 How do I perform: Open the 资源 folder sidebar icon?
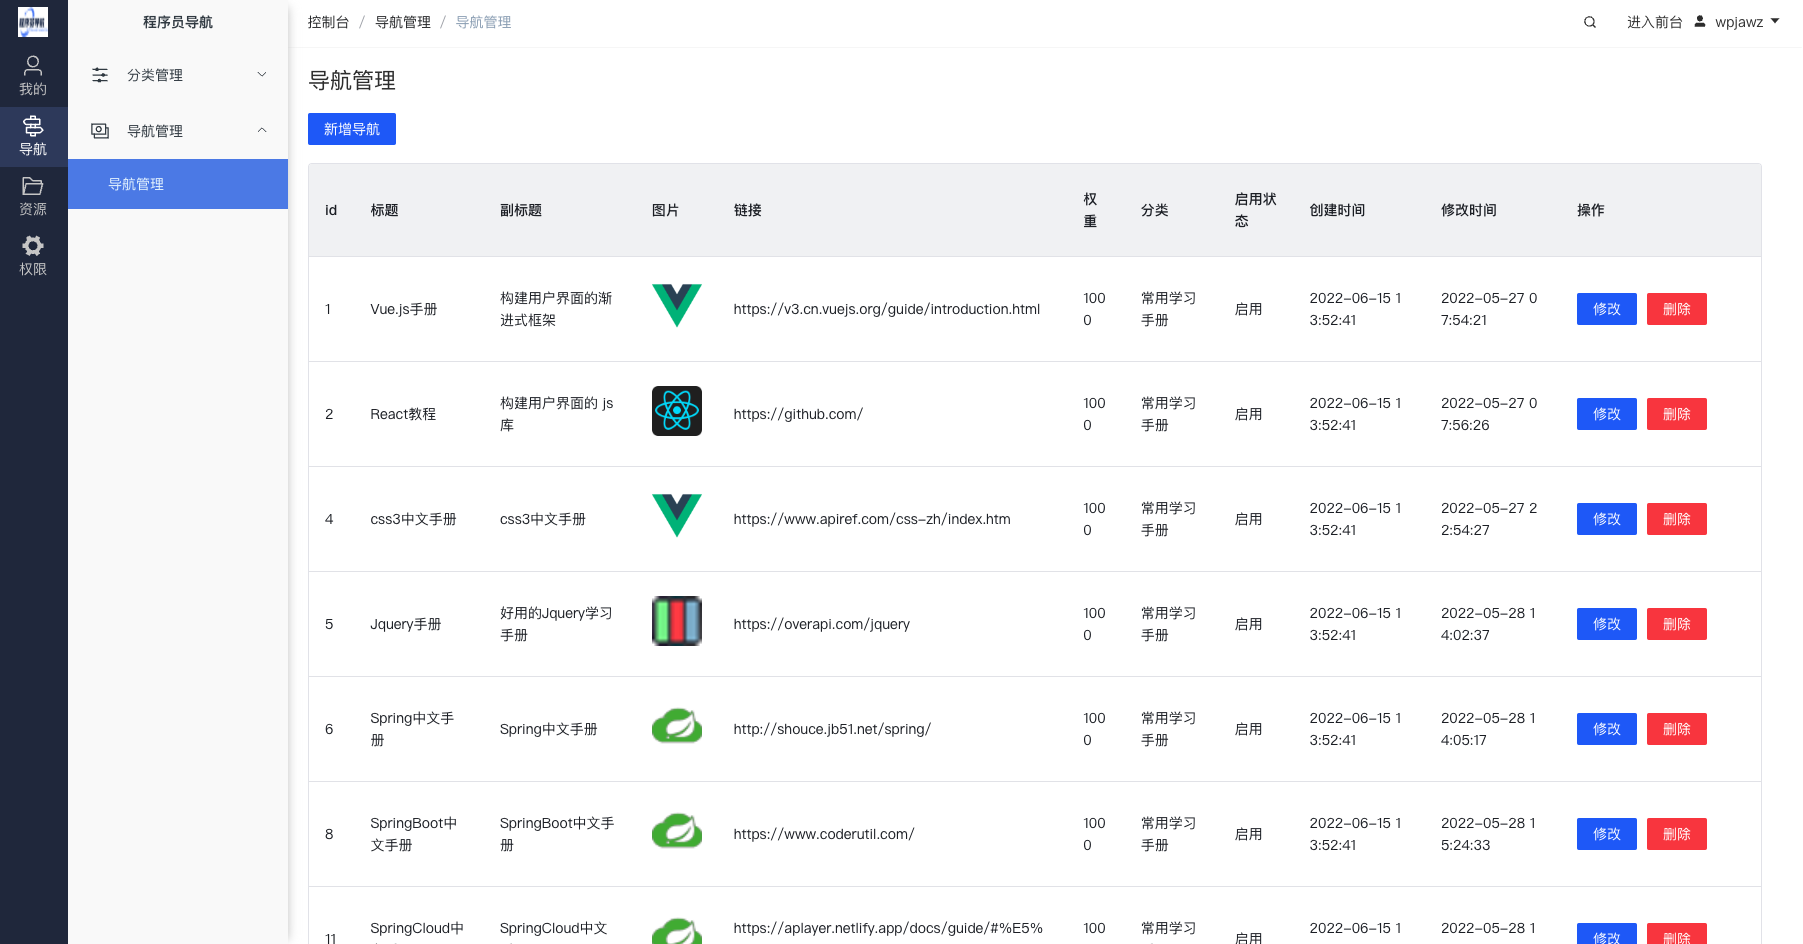(33, 186)
